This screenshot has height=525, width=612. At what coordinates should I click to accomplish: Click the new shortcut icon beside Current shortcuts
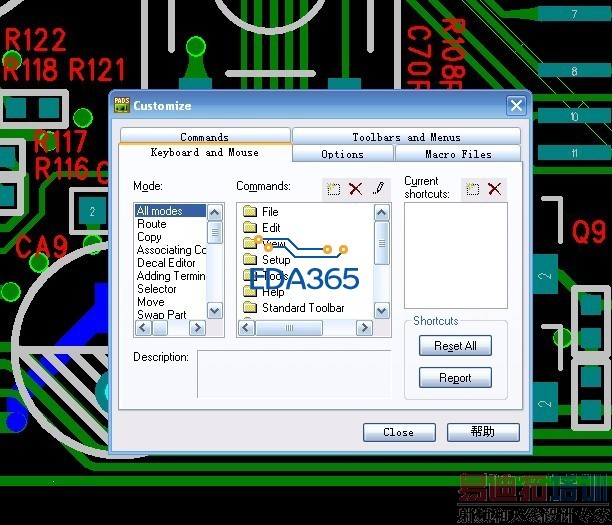click(x=472, y=189)
